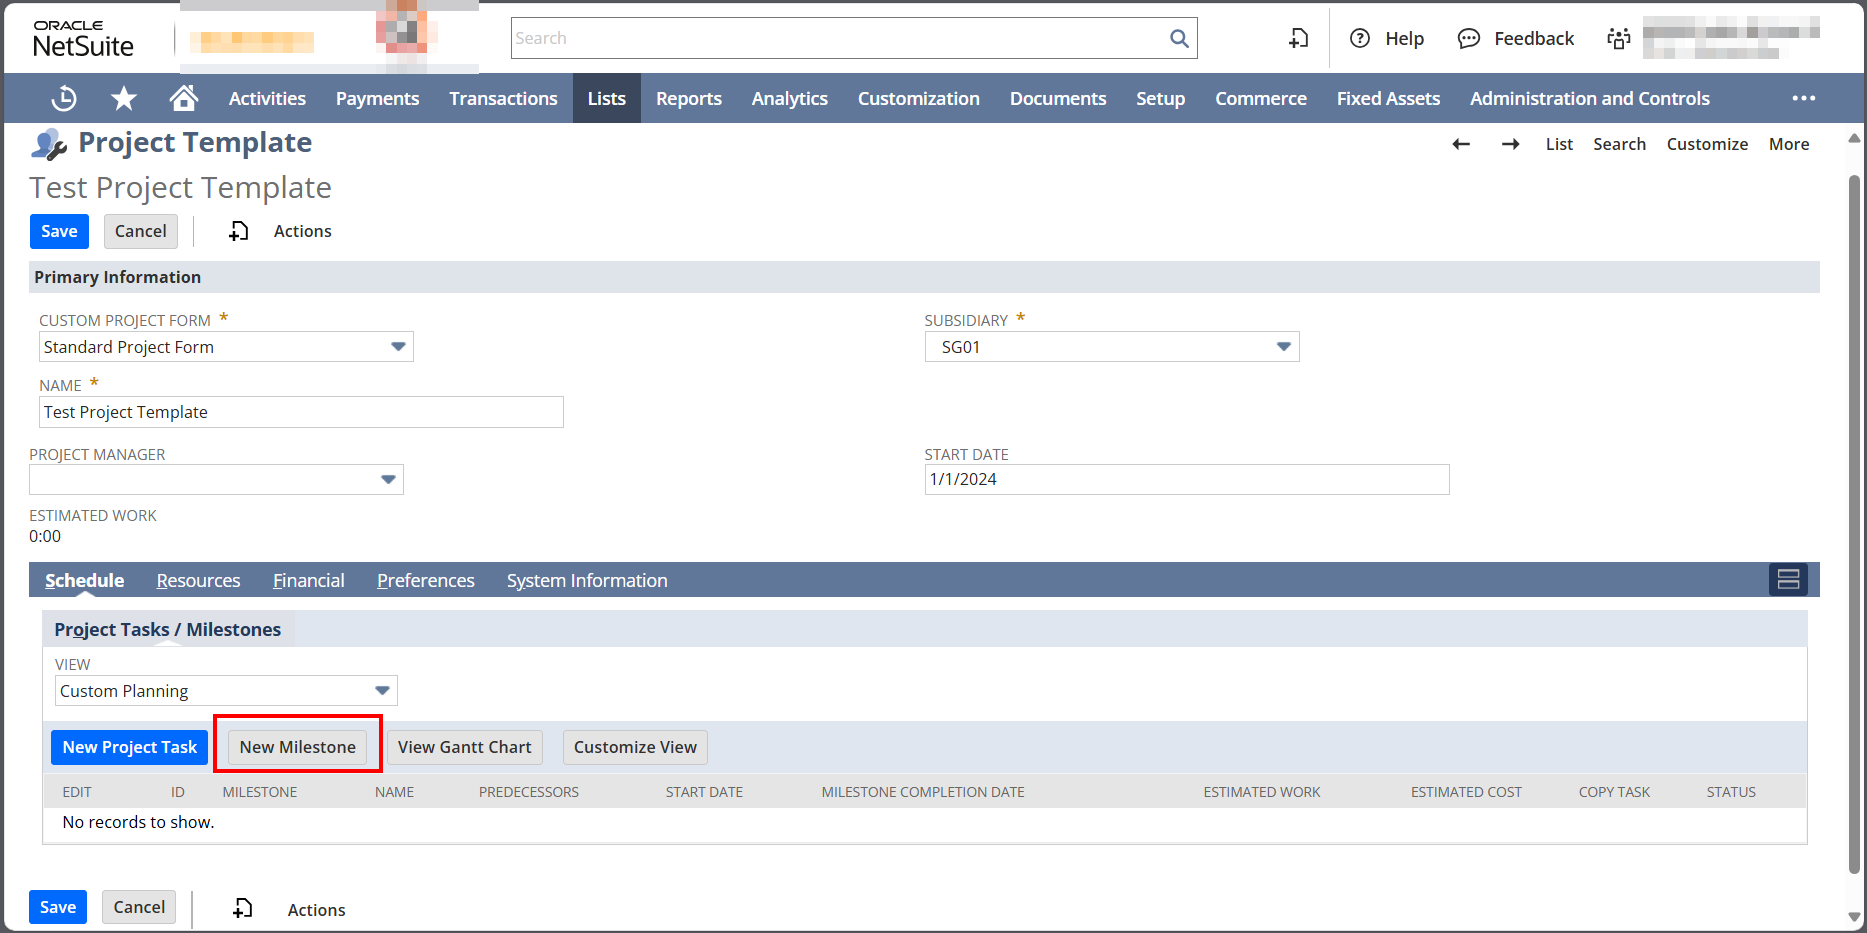Click the search magnifier icon
This screenshot has height=933, width=1867.
pos(1179,38)
